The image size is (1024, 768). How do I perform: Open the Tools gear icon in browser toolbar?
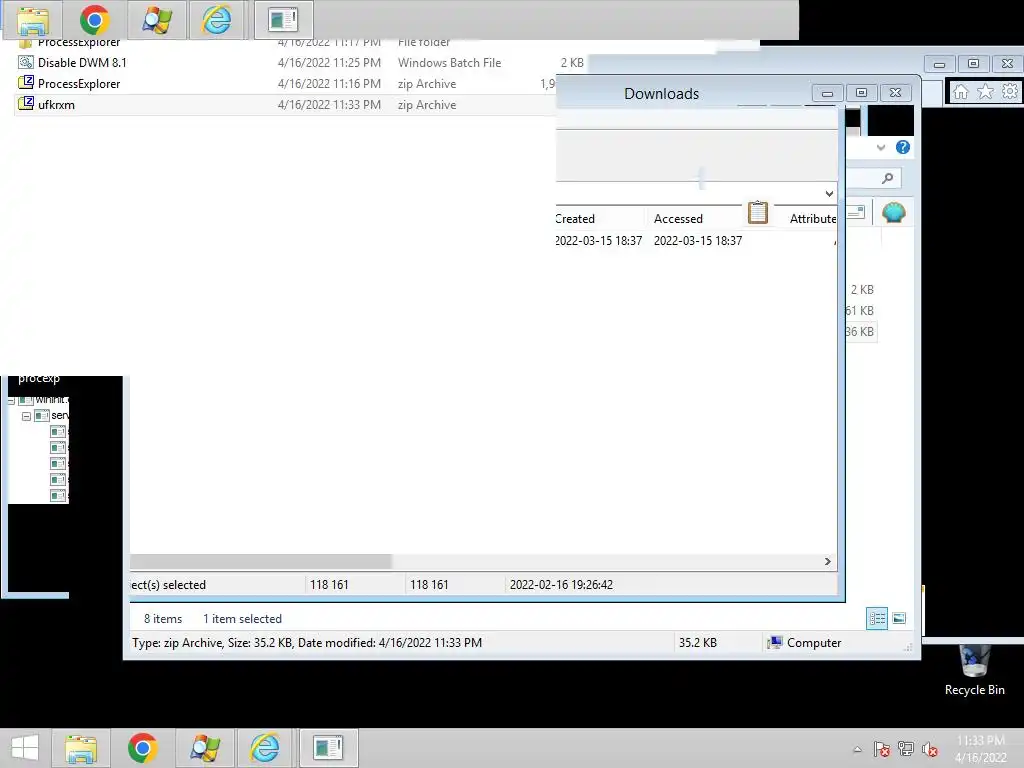[x=1010, y=91]
